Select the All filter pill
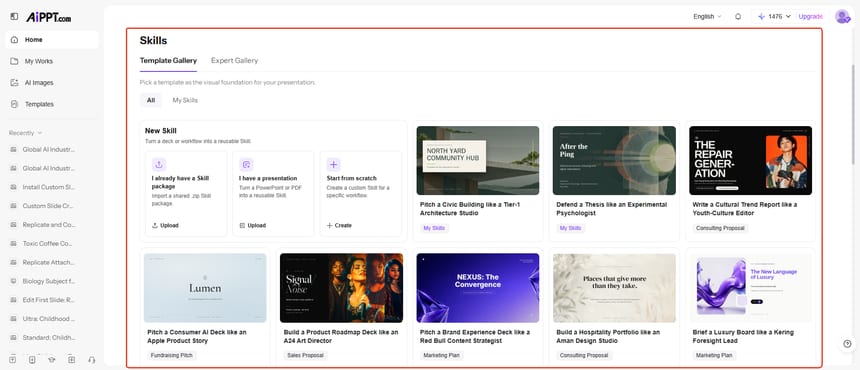 pyautogui.click(x=151, y=100)
